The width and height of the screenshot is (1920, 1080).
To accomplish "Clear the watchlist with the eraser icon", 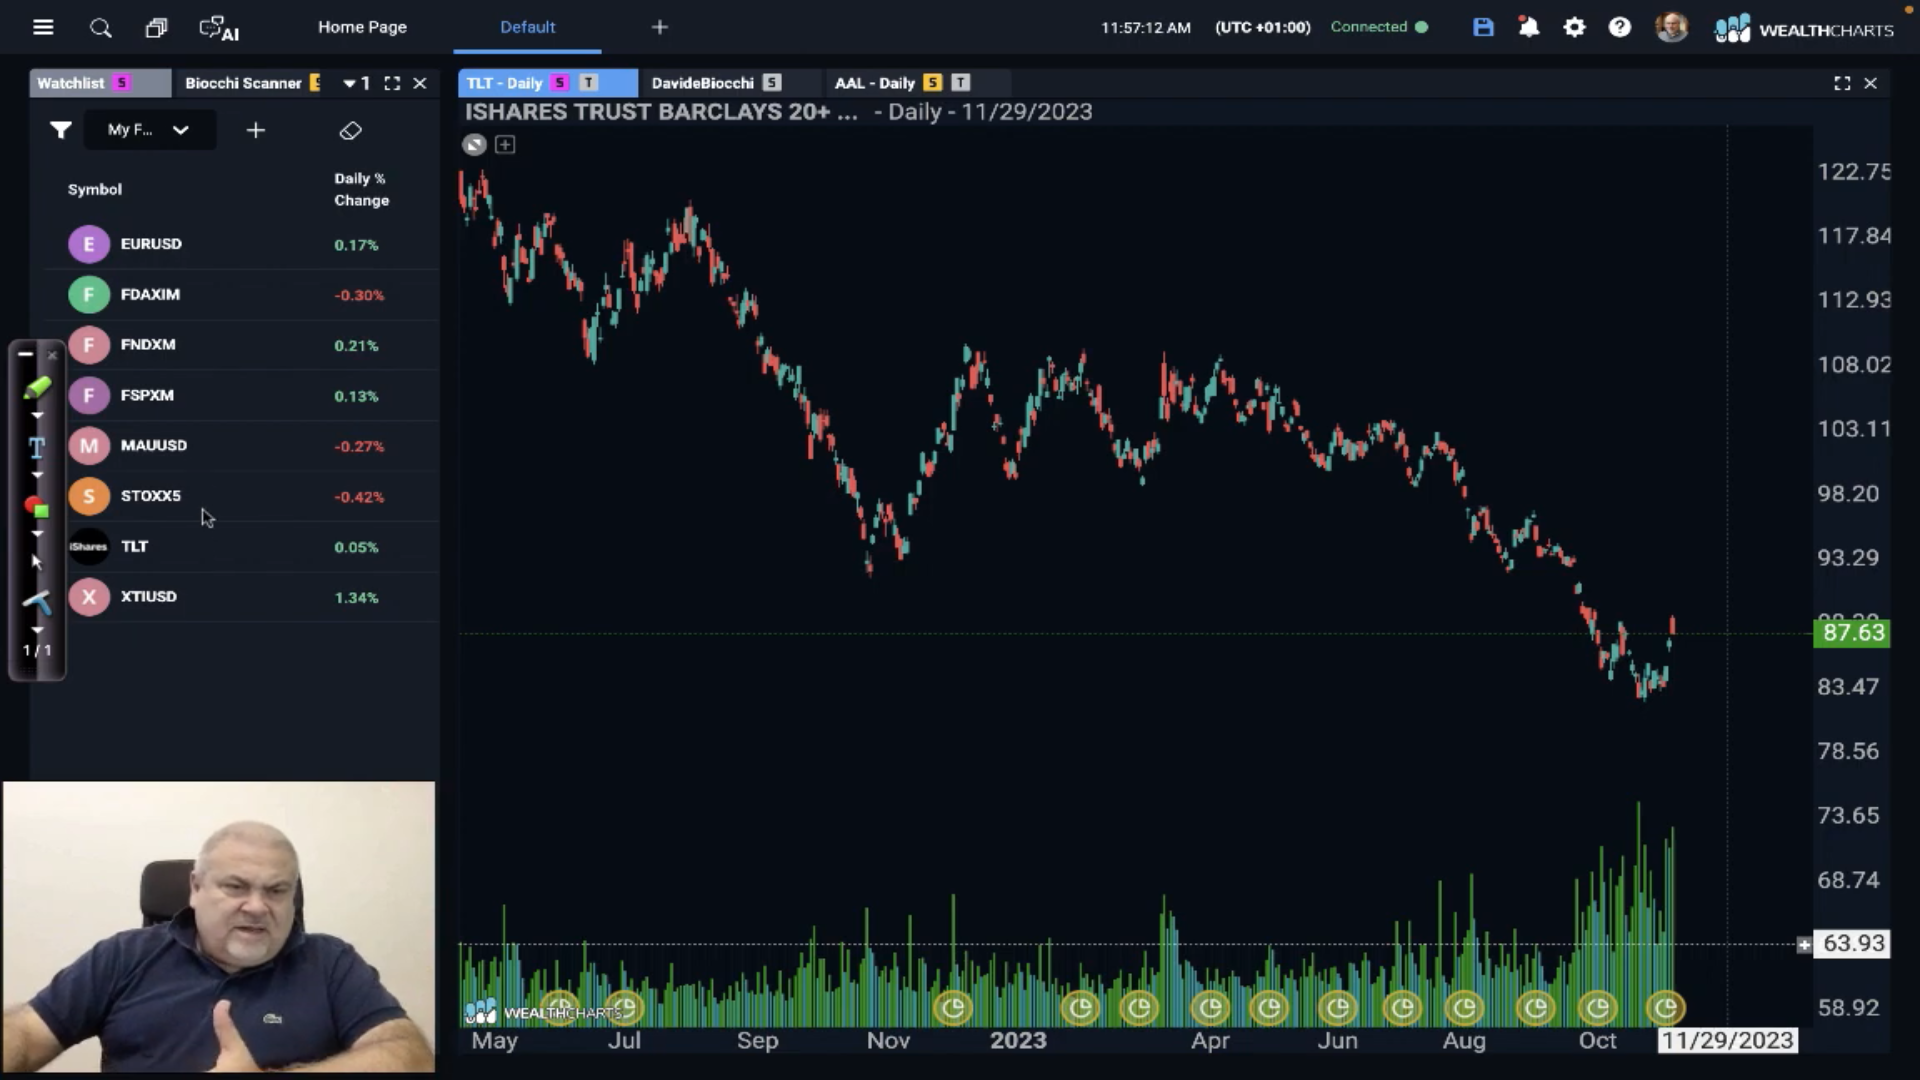I will click(x=350, y=131).
